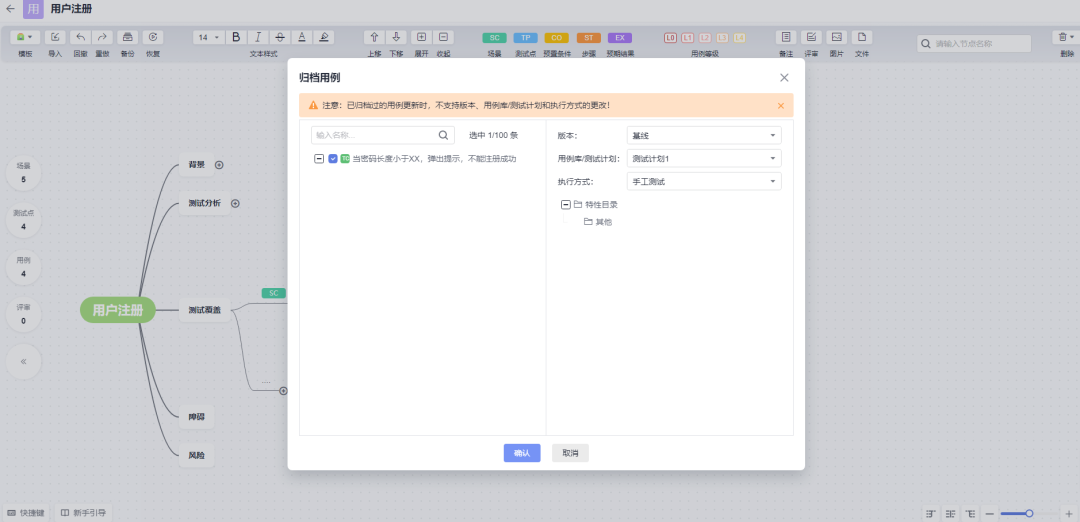This screenshot has width=1080, height=522.
Task: Apply the CO precondition tag
Action: [x=557, y=38]
